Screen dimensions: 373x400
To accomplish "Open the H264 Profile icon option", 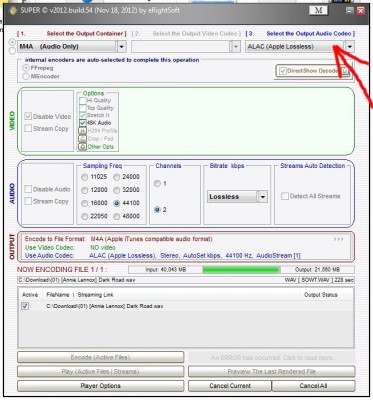I will click(x=82, y=131).
